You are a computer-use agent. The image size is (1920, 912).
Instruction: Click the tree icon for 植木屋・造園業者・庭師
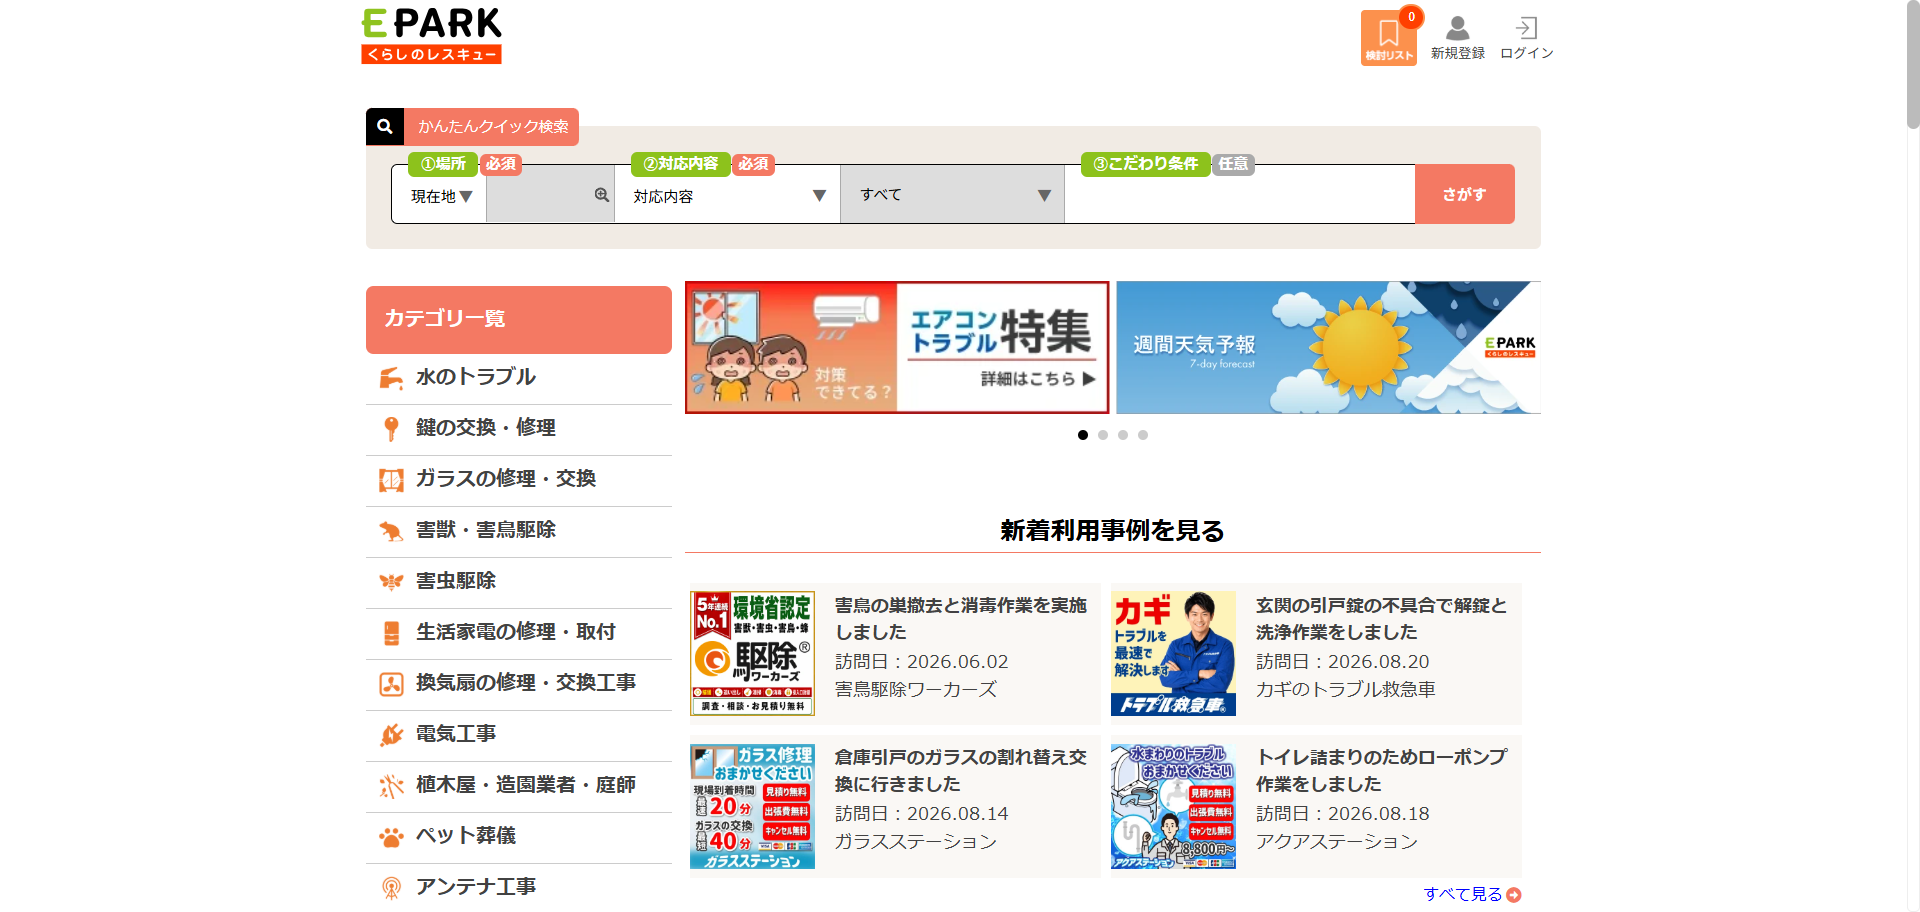click(391, 786)
